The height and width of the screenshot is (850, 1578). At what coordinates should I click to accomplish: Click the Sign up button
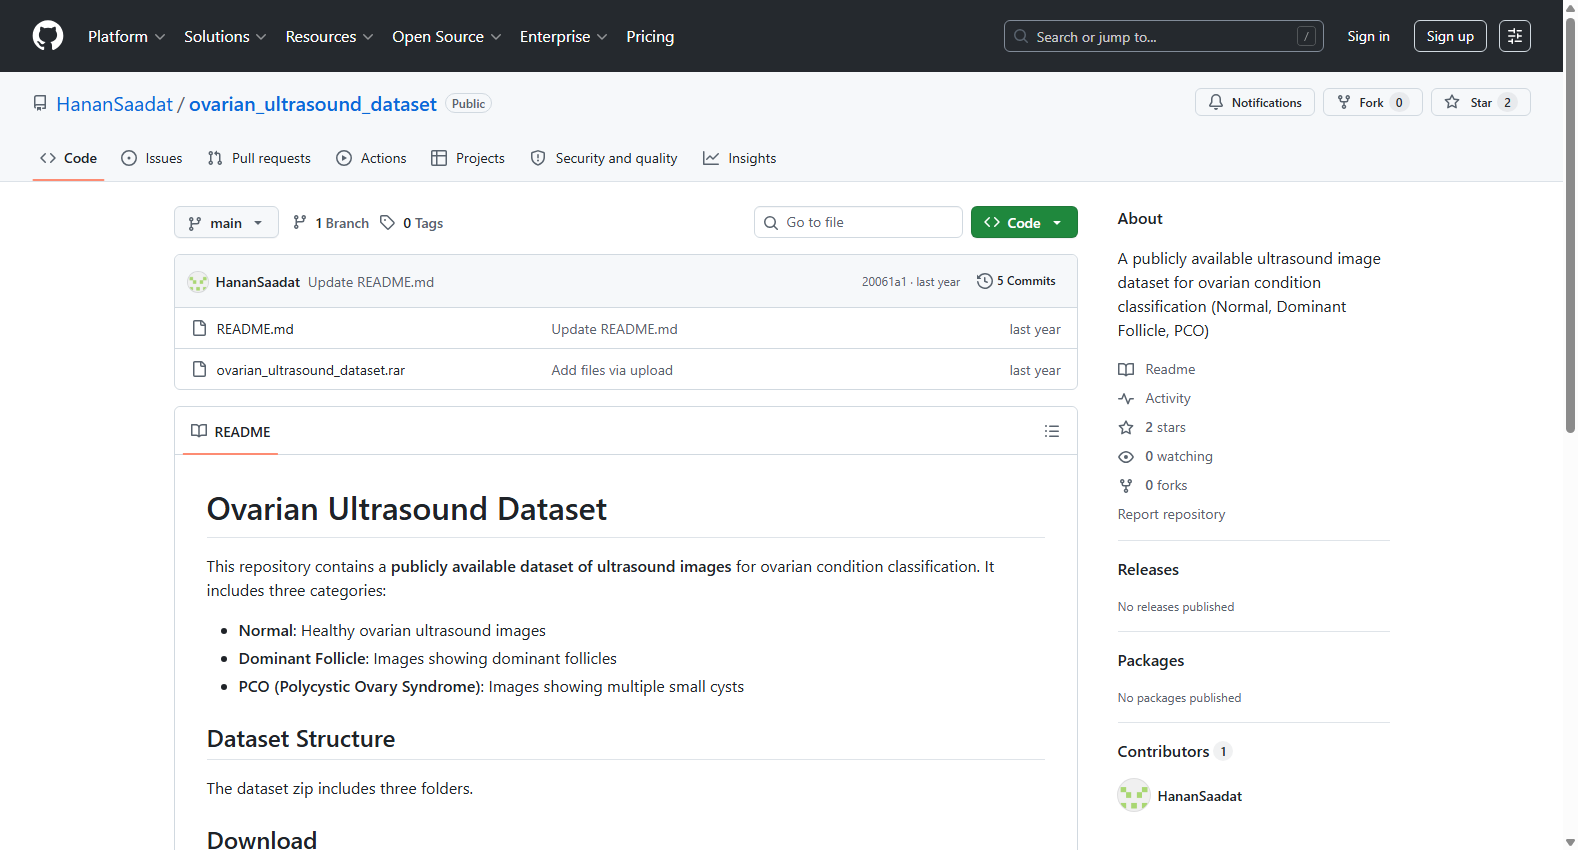(x=1450, y=36)
